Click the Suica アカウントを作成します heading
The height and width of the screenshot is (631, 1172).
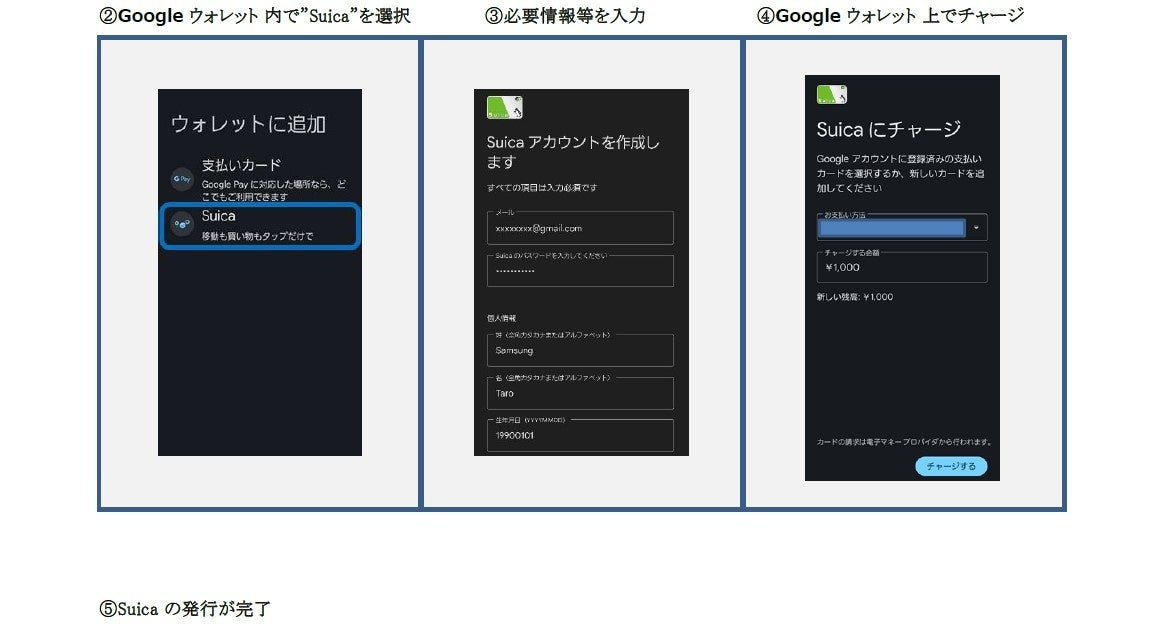[x=573, y=152]
